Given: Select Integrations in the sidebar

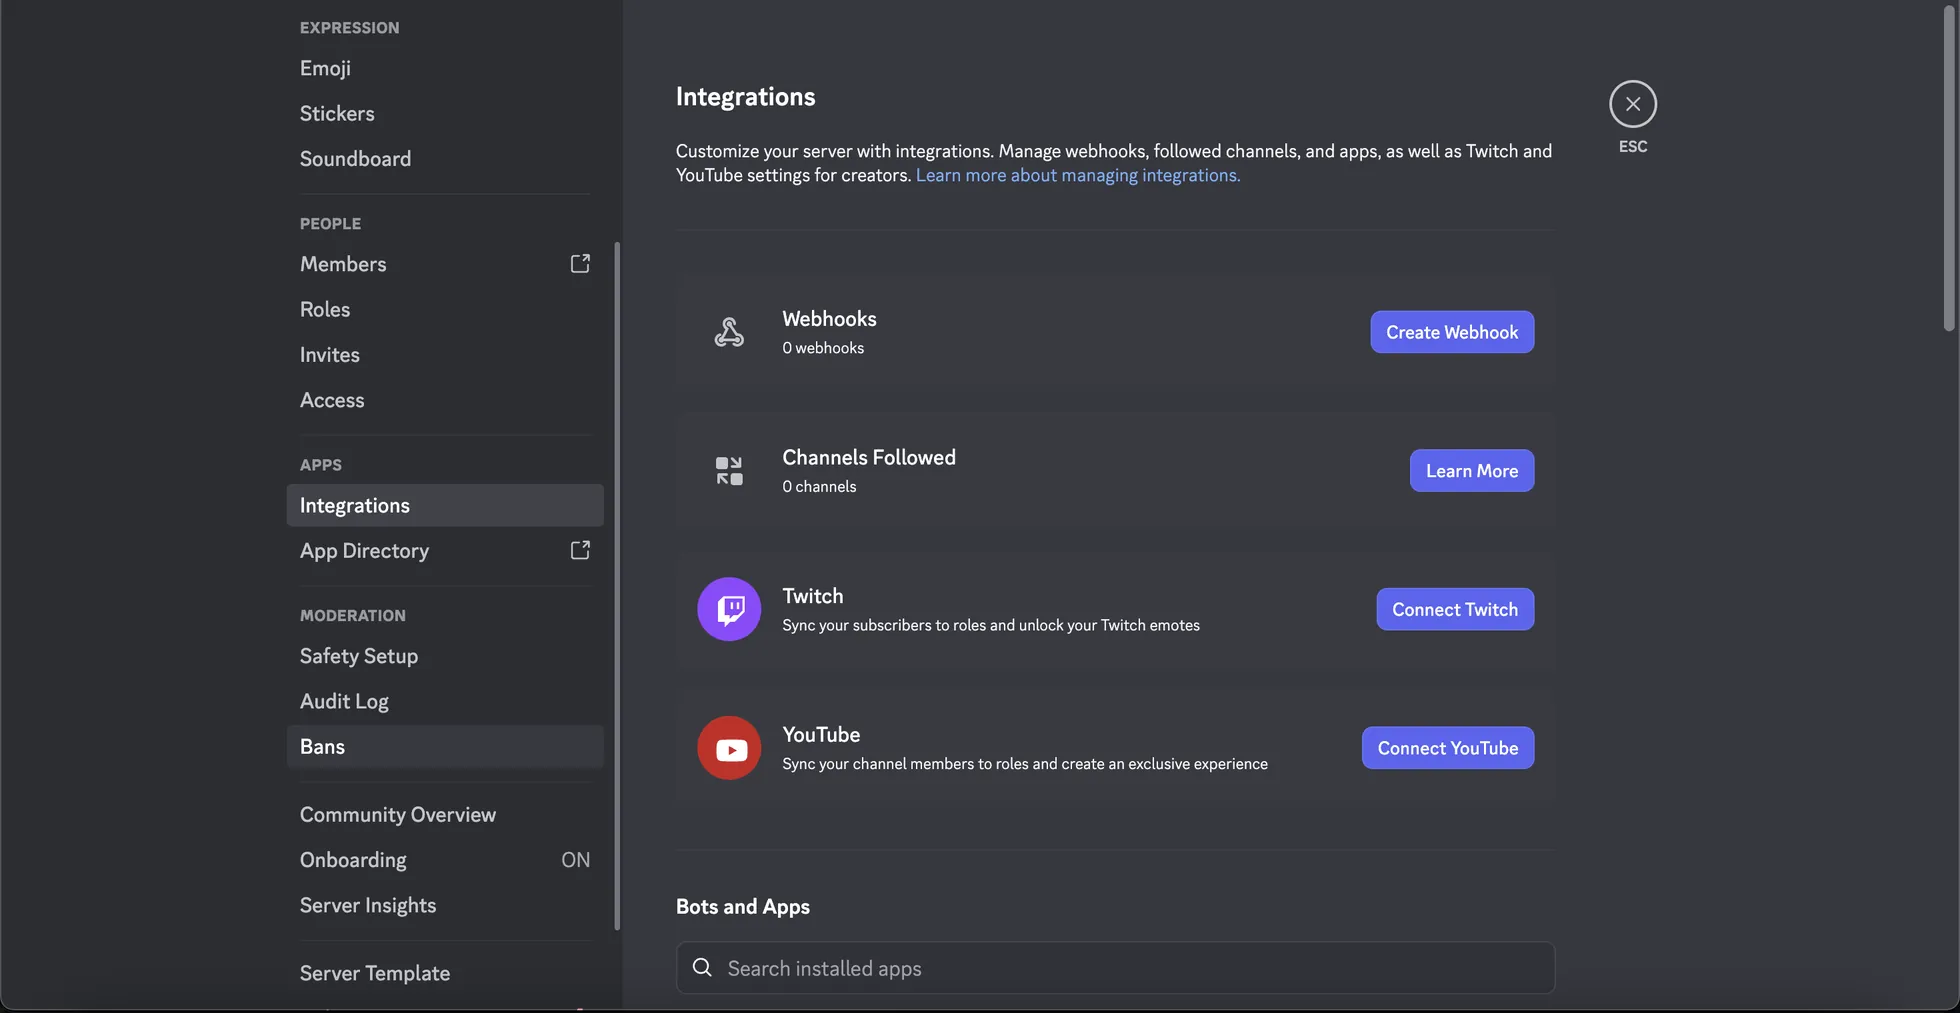Looking at the screenshot, I should [x=445, y=505].
